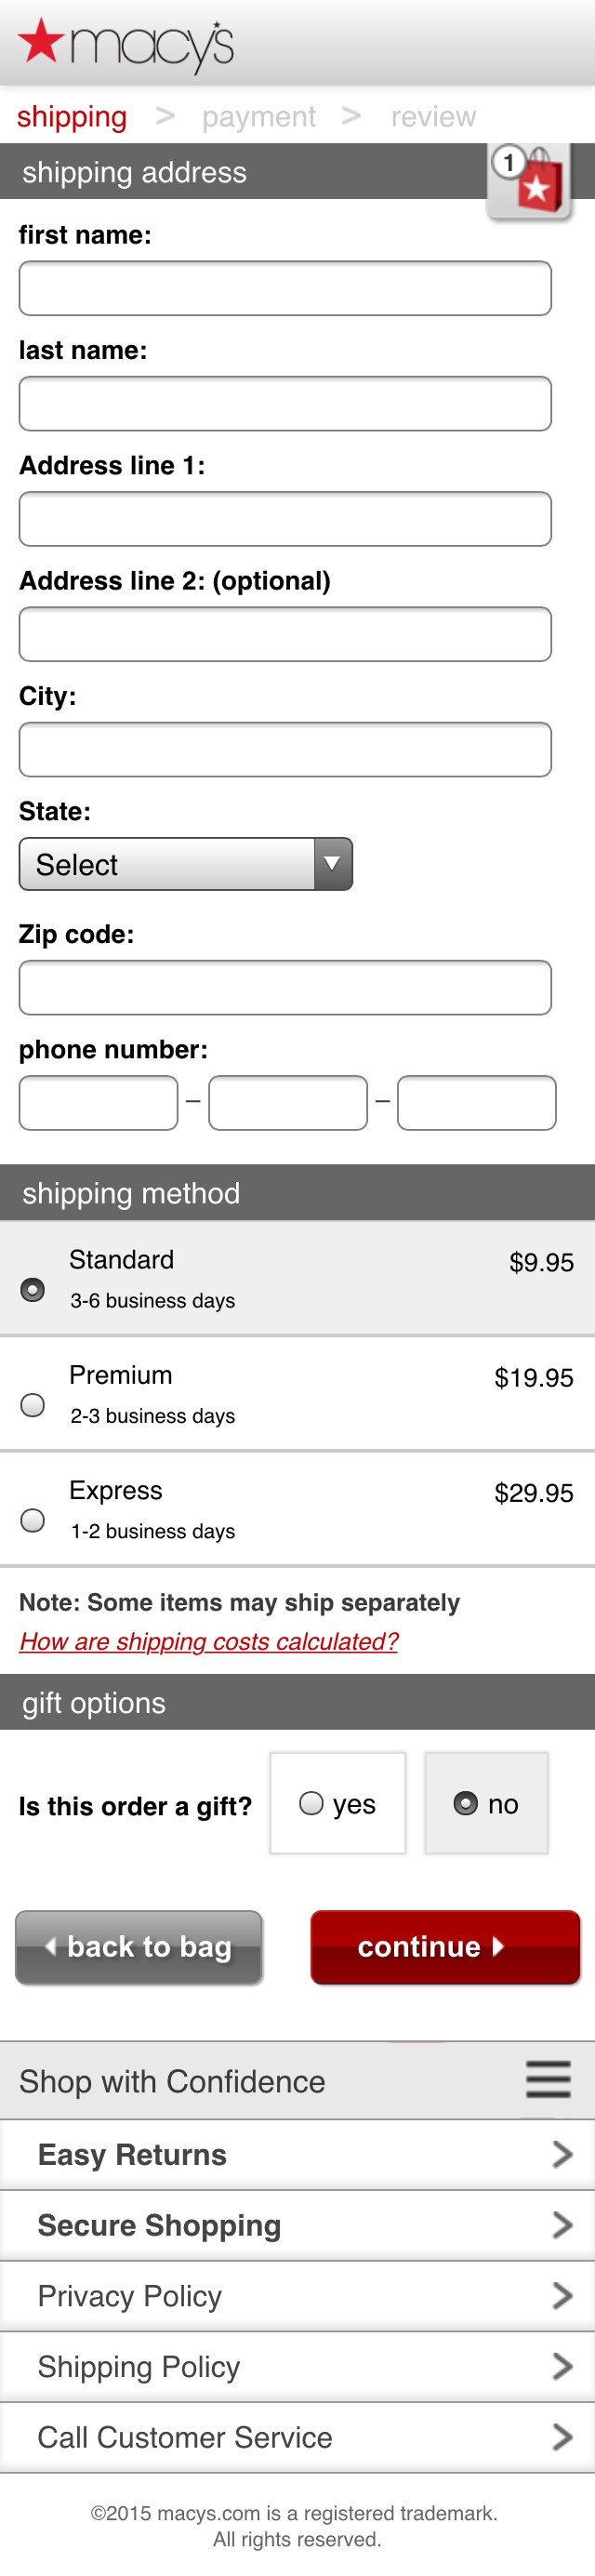Go to the payment step
This screenshot has width=595, height=2576.
coord(259,116)
